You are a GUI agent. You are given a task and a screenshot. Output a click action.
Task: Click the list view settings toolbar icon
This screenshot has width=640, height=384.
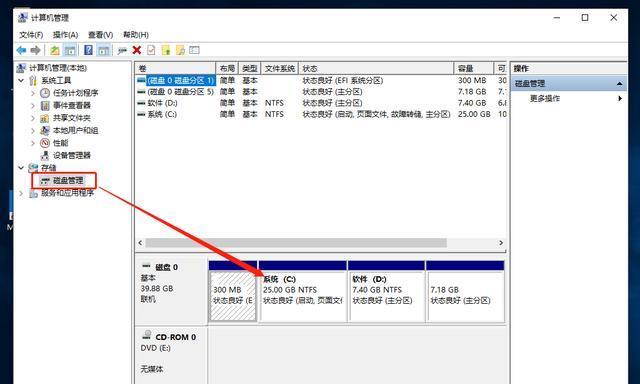[x=195, y=50]
